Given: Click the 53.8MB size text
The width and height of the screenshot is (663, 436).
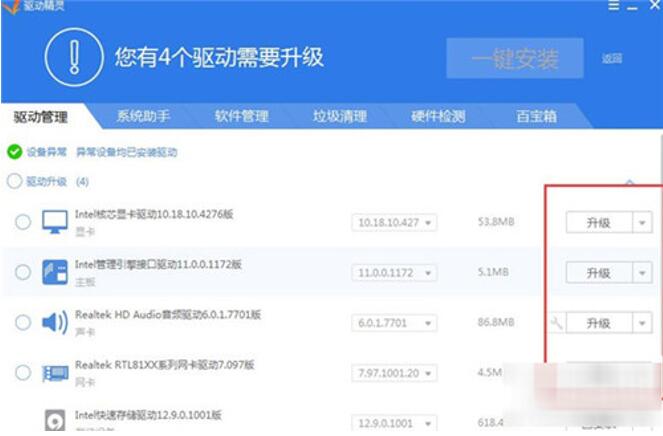Looking at the screenshot, I should (x=496, y=222).
